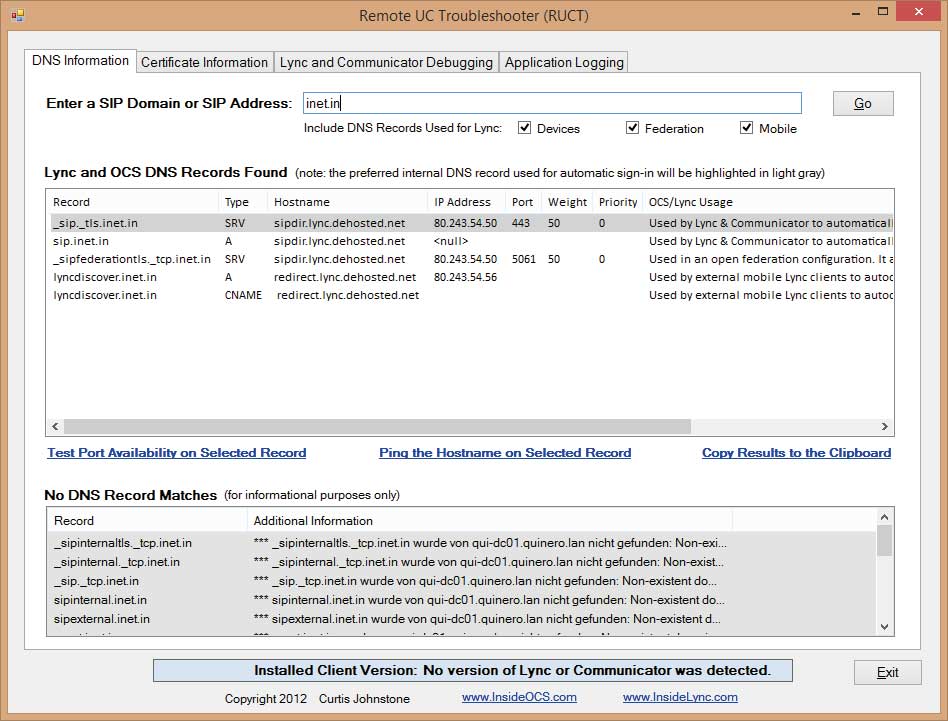Viewport: 948px width, 721px height.
Task: Open the Certificate Information tab
Action: click(204, 62)
